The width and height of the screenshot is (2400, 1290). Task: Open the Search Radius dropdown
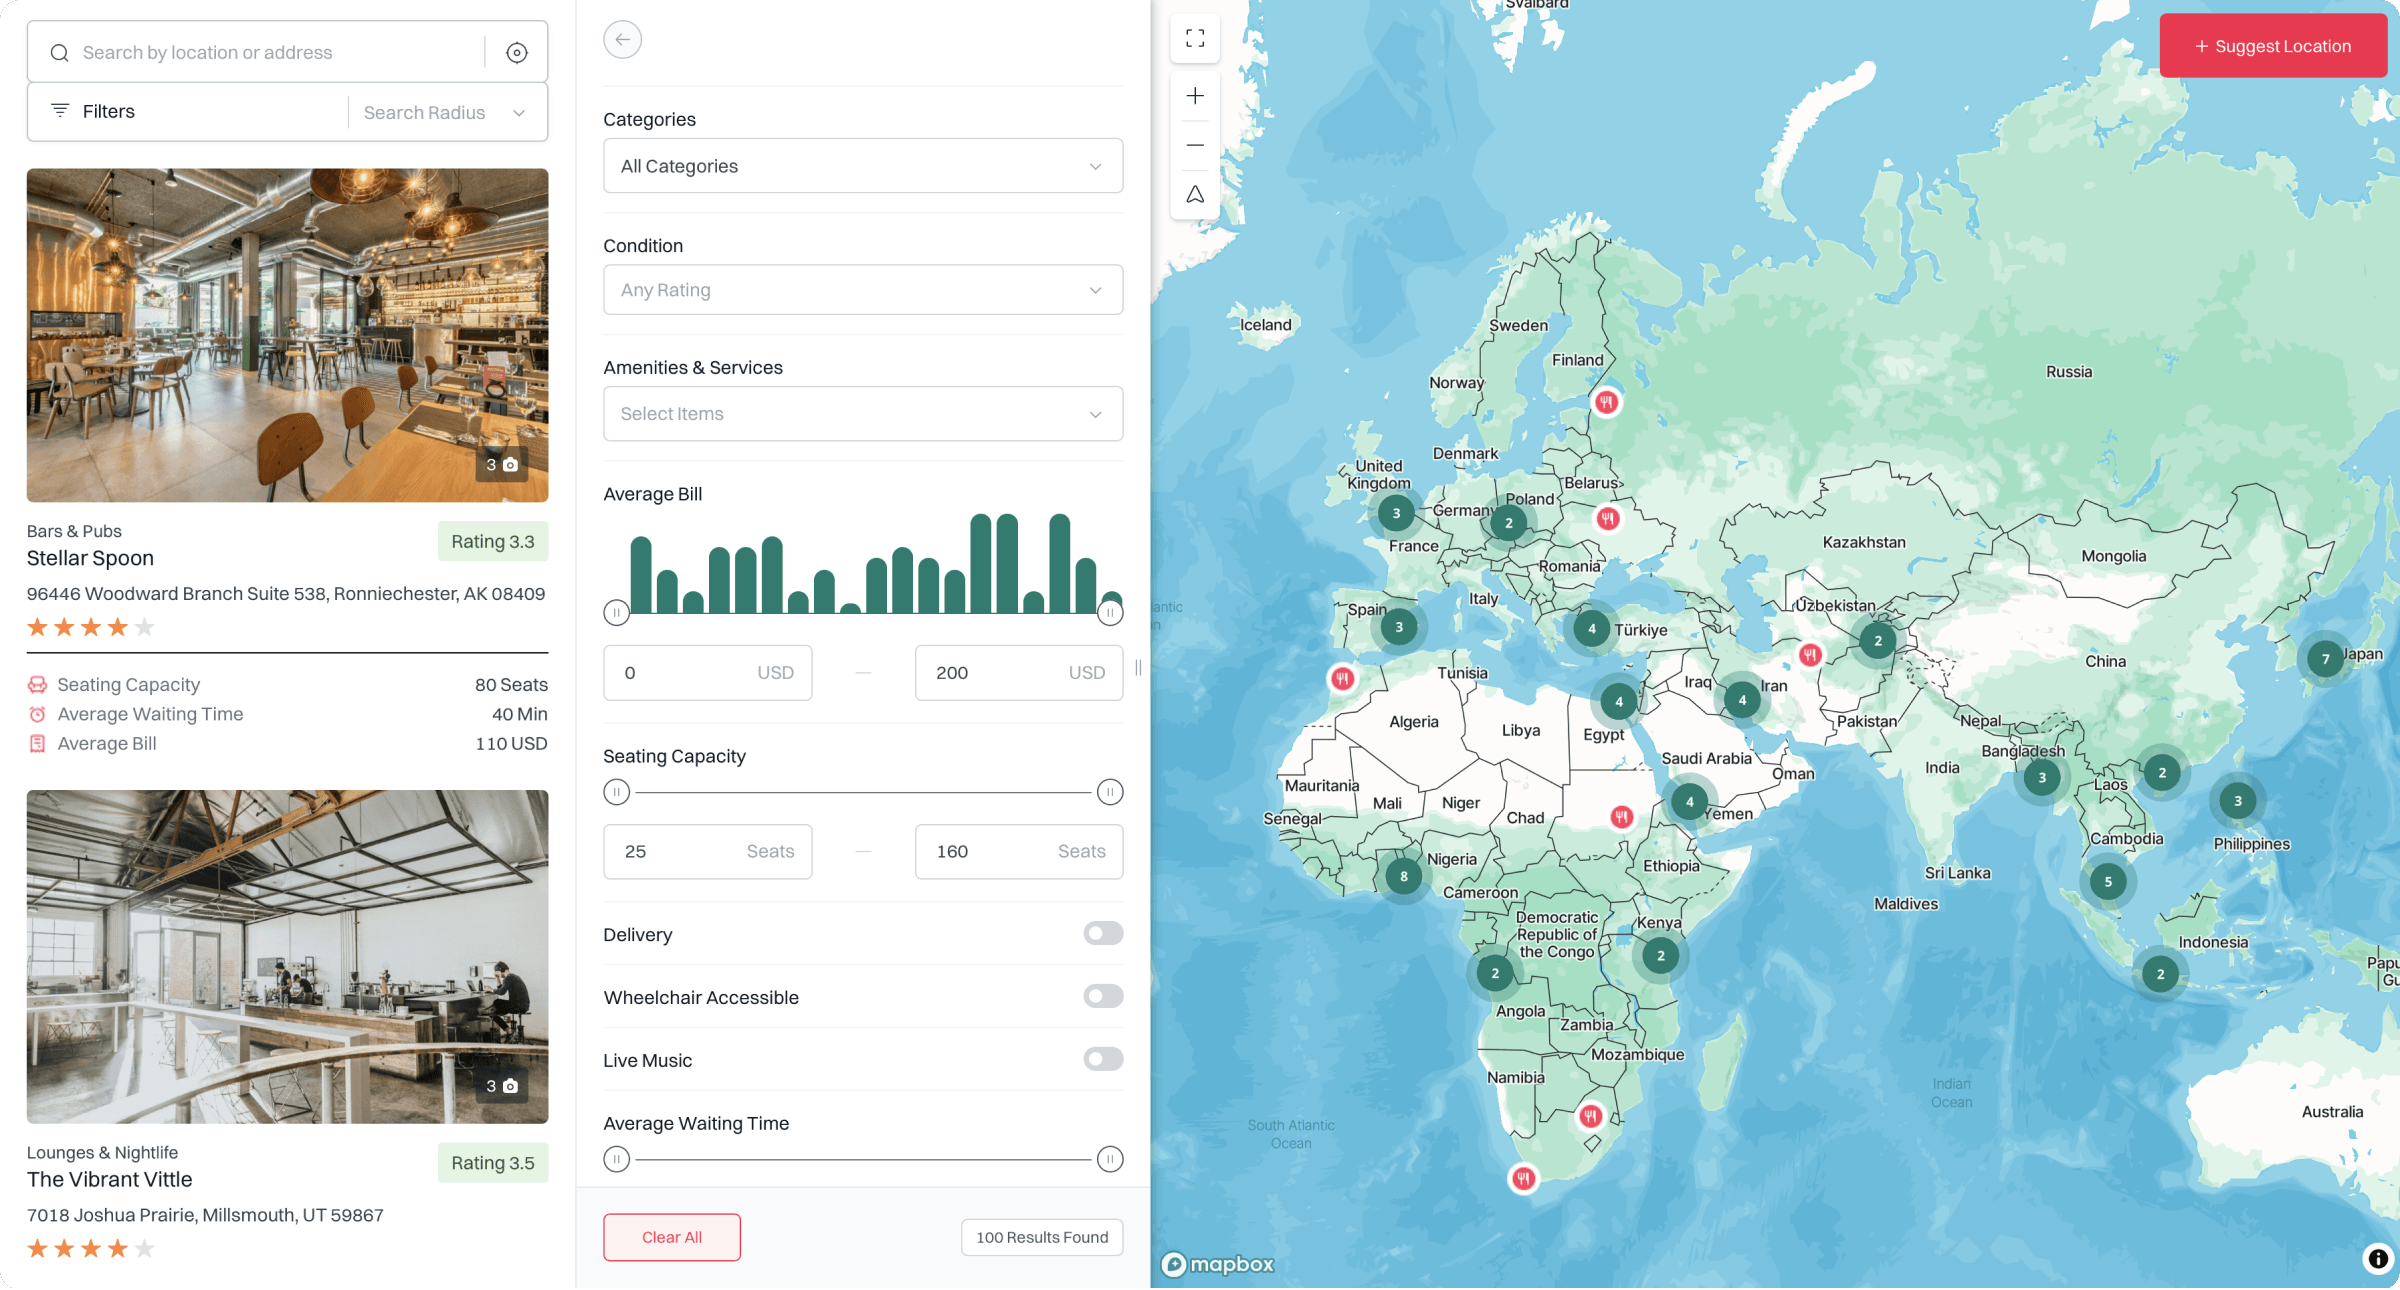coord(445,113)
